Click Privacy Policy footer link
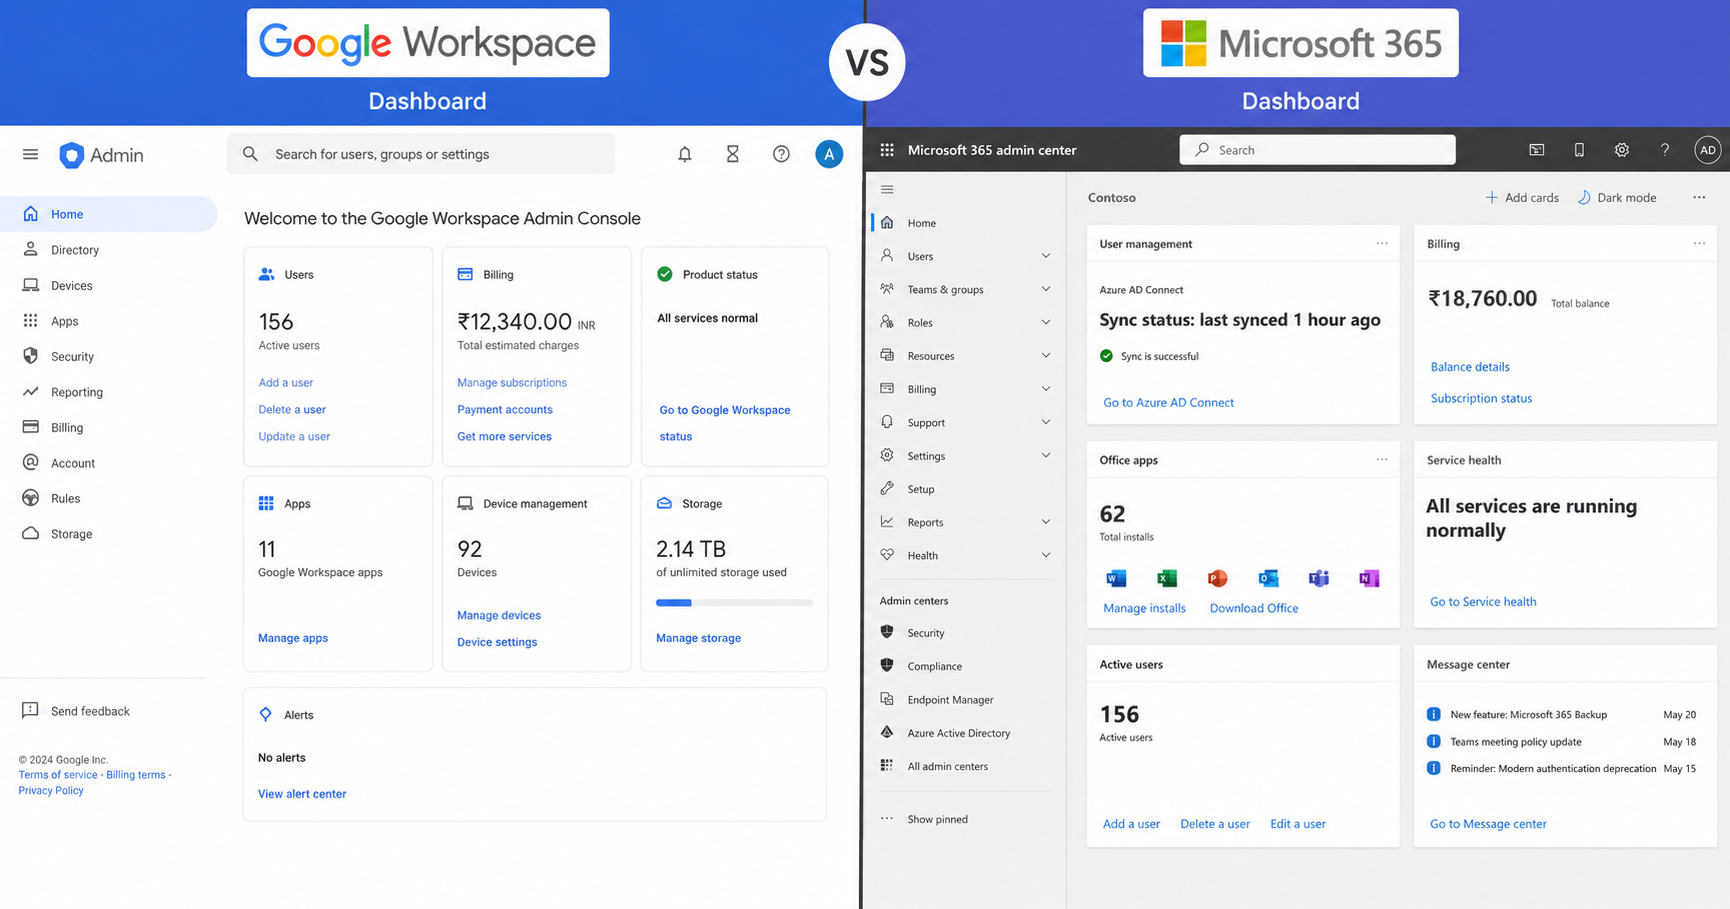 pos(51,791)
